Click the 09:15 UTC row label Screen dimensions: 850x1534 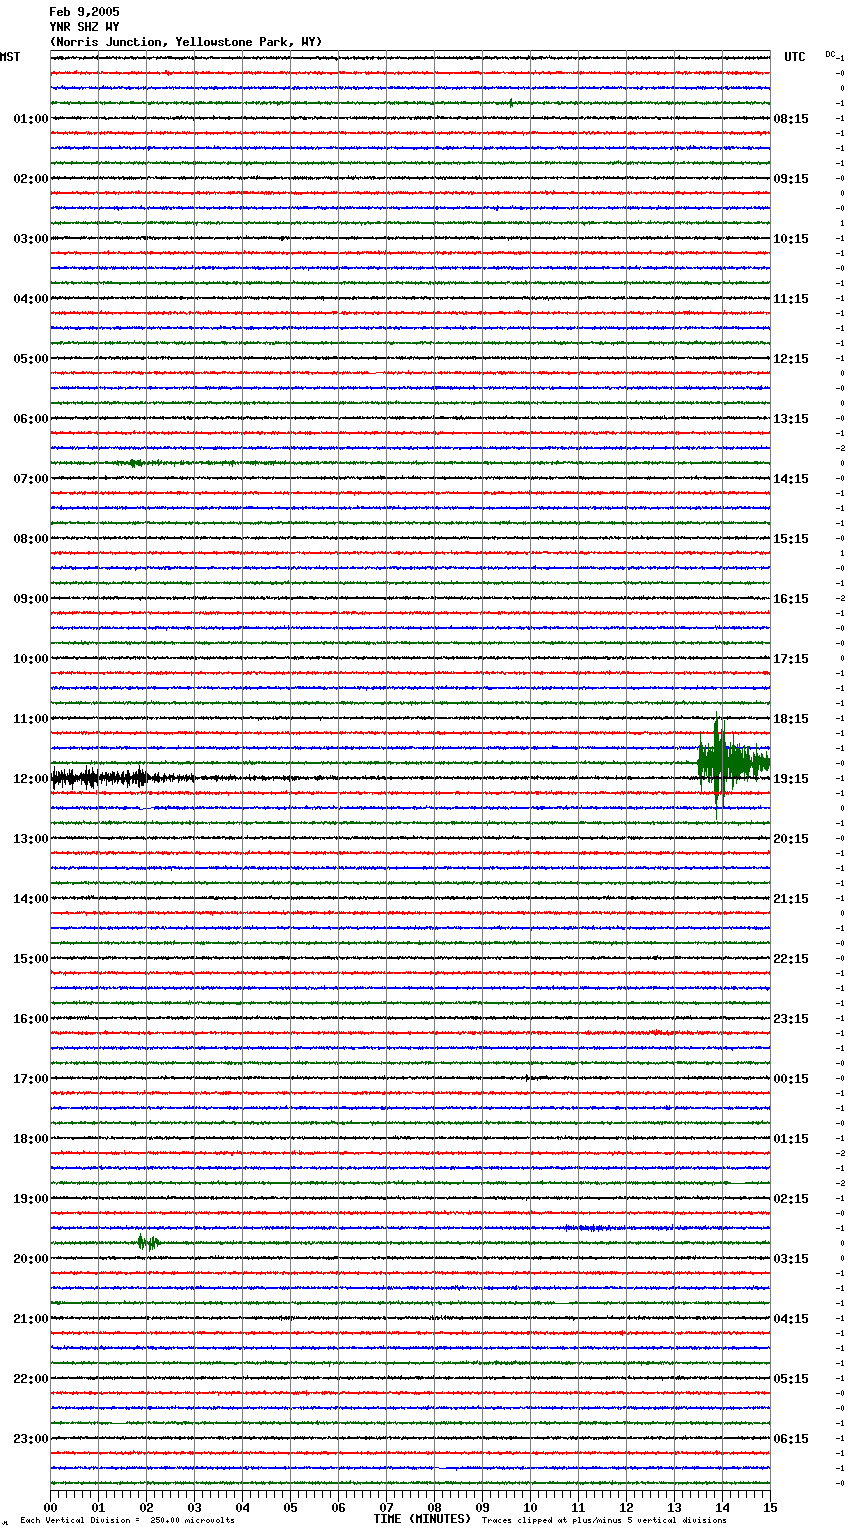click(791, 179)
